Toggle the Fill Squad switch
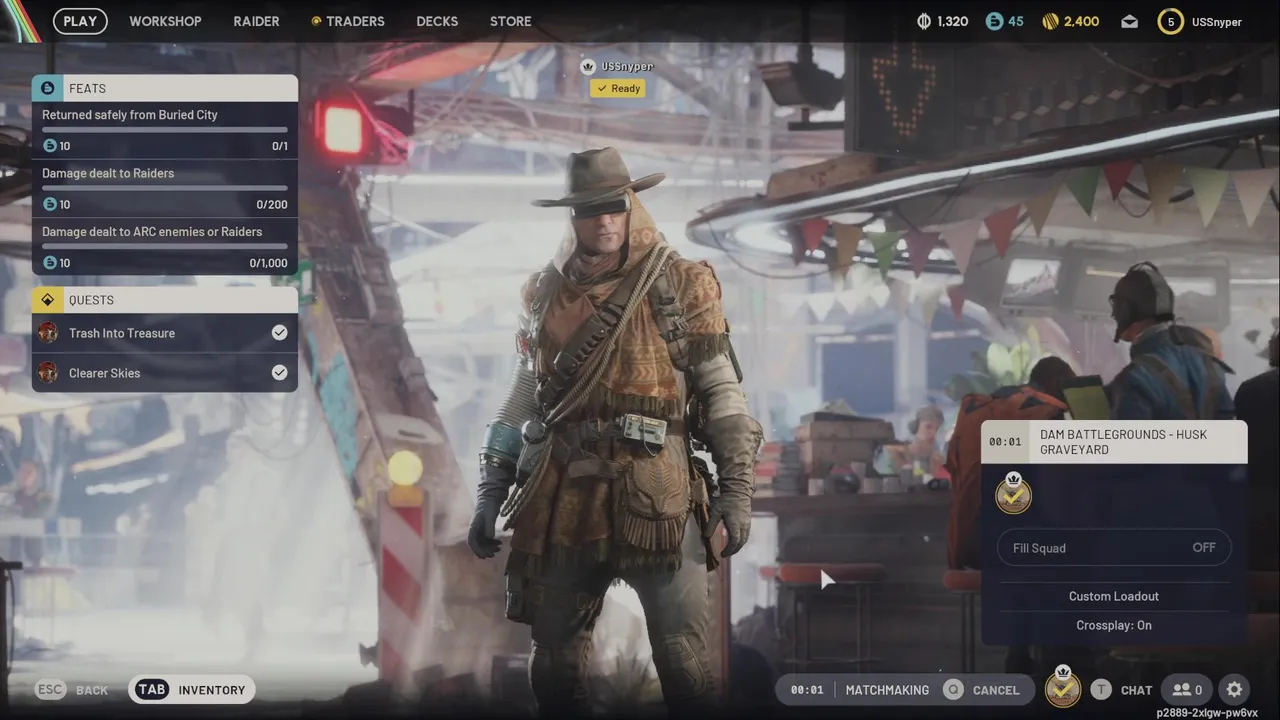 [1114, 548]
